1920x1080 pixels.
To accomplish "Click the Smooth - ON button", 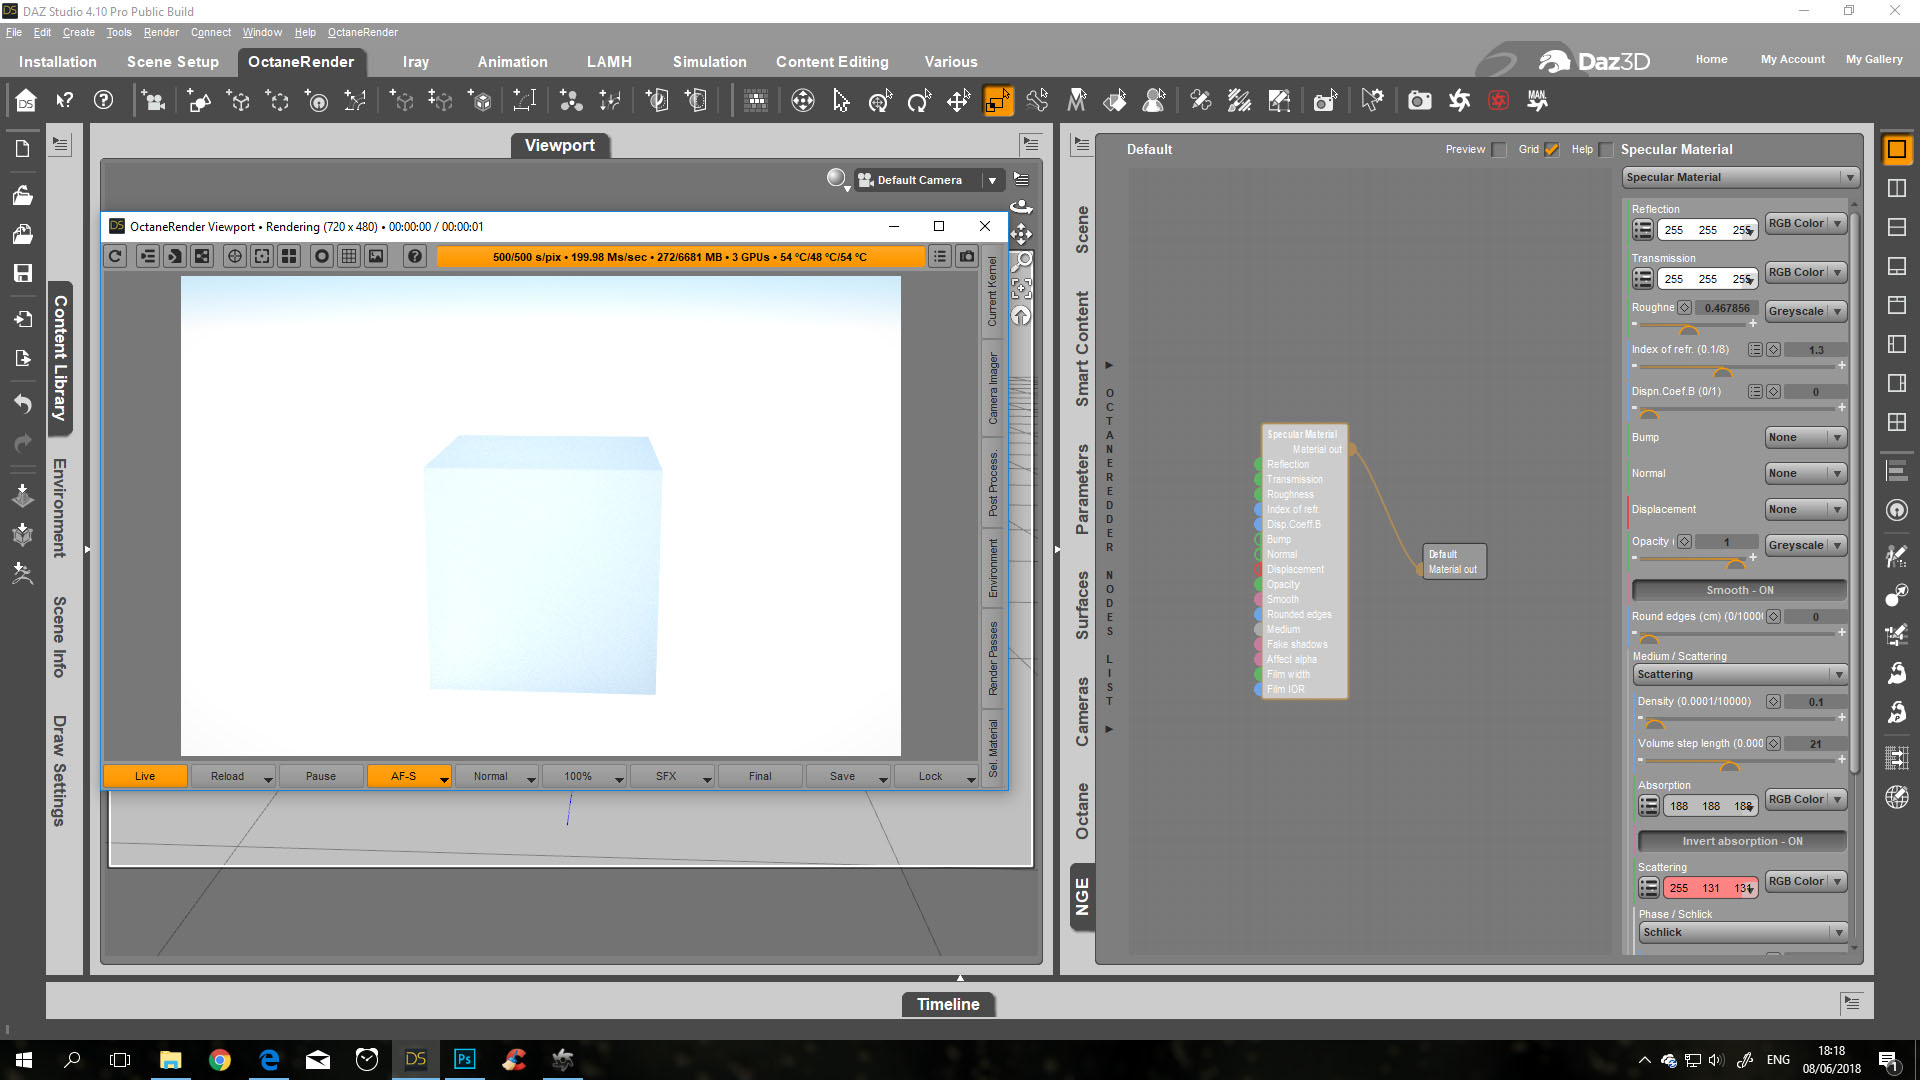I will click(x=1739, y=590).
